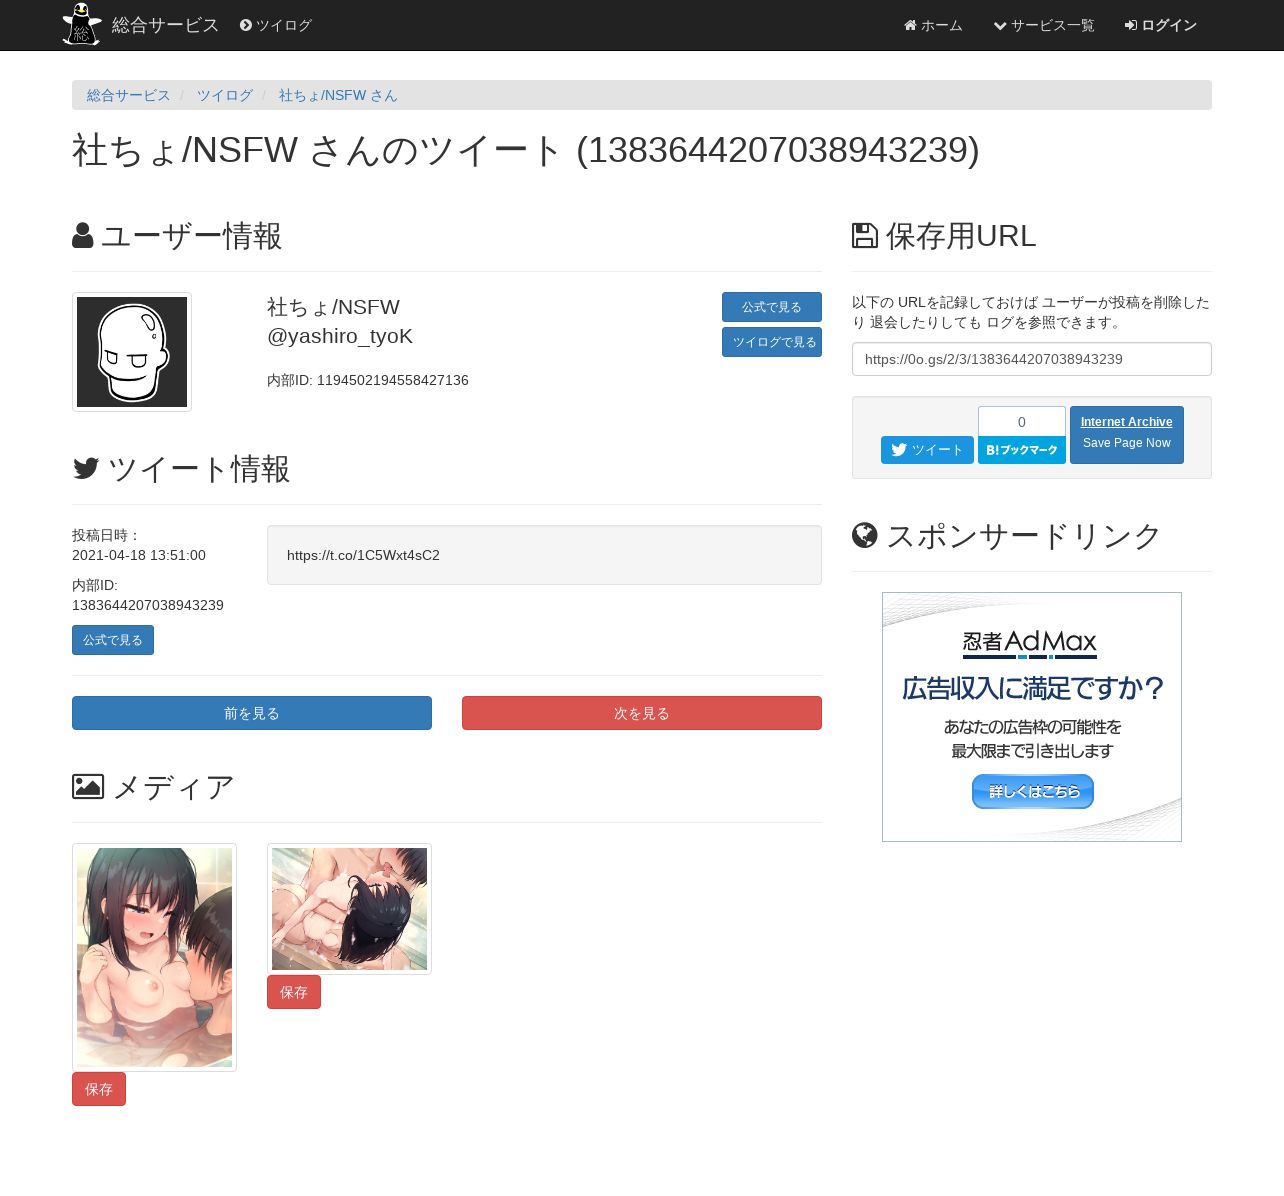Click ツイログで見る button

772,342
